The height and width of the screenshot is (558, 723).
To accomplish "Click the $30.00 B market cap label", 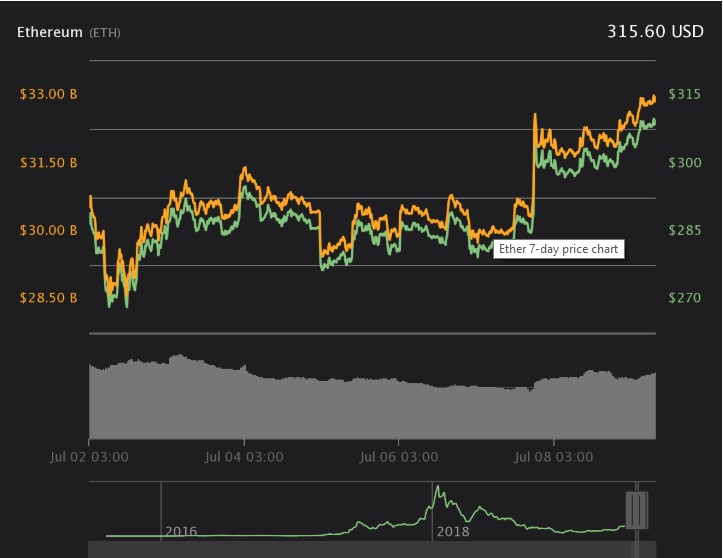I will 48,230.
